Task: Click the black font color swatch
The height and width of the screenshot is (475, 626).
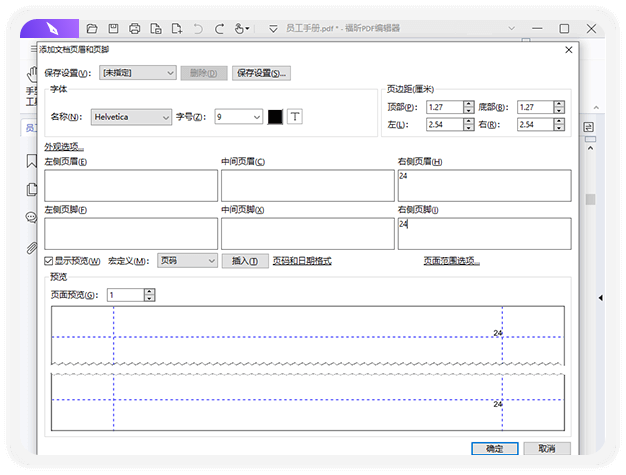Action: [275, 117]
